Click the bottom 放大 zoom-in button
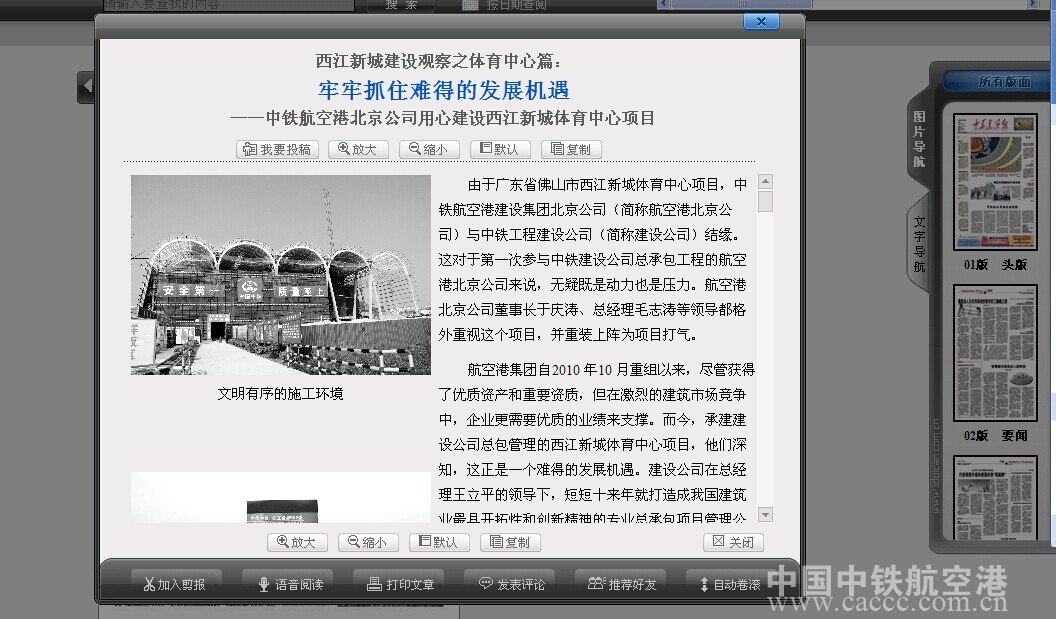Image resolution: width=1056 pixels, height=619 pixels. point(297,542)
